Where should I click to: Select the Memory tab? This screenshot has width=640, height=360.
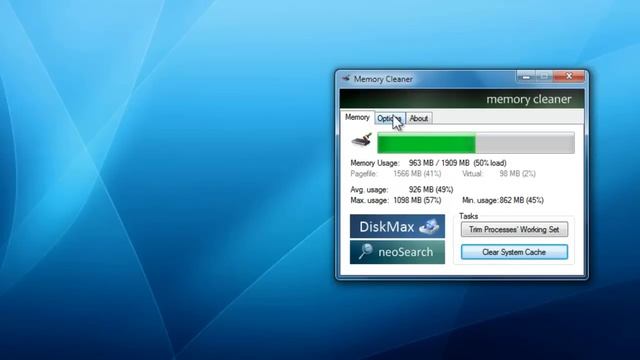(357, 117)
